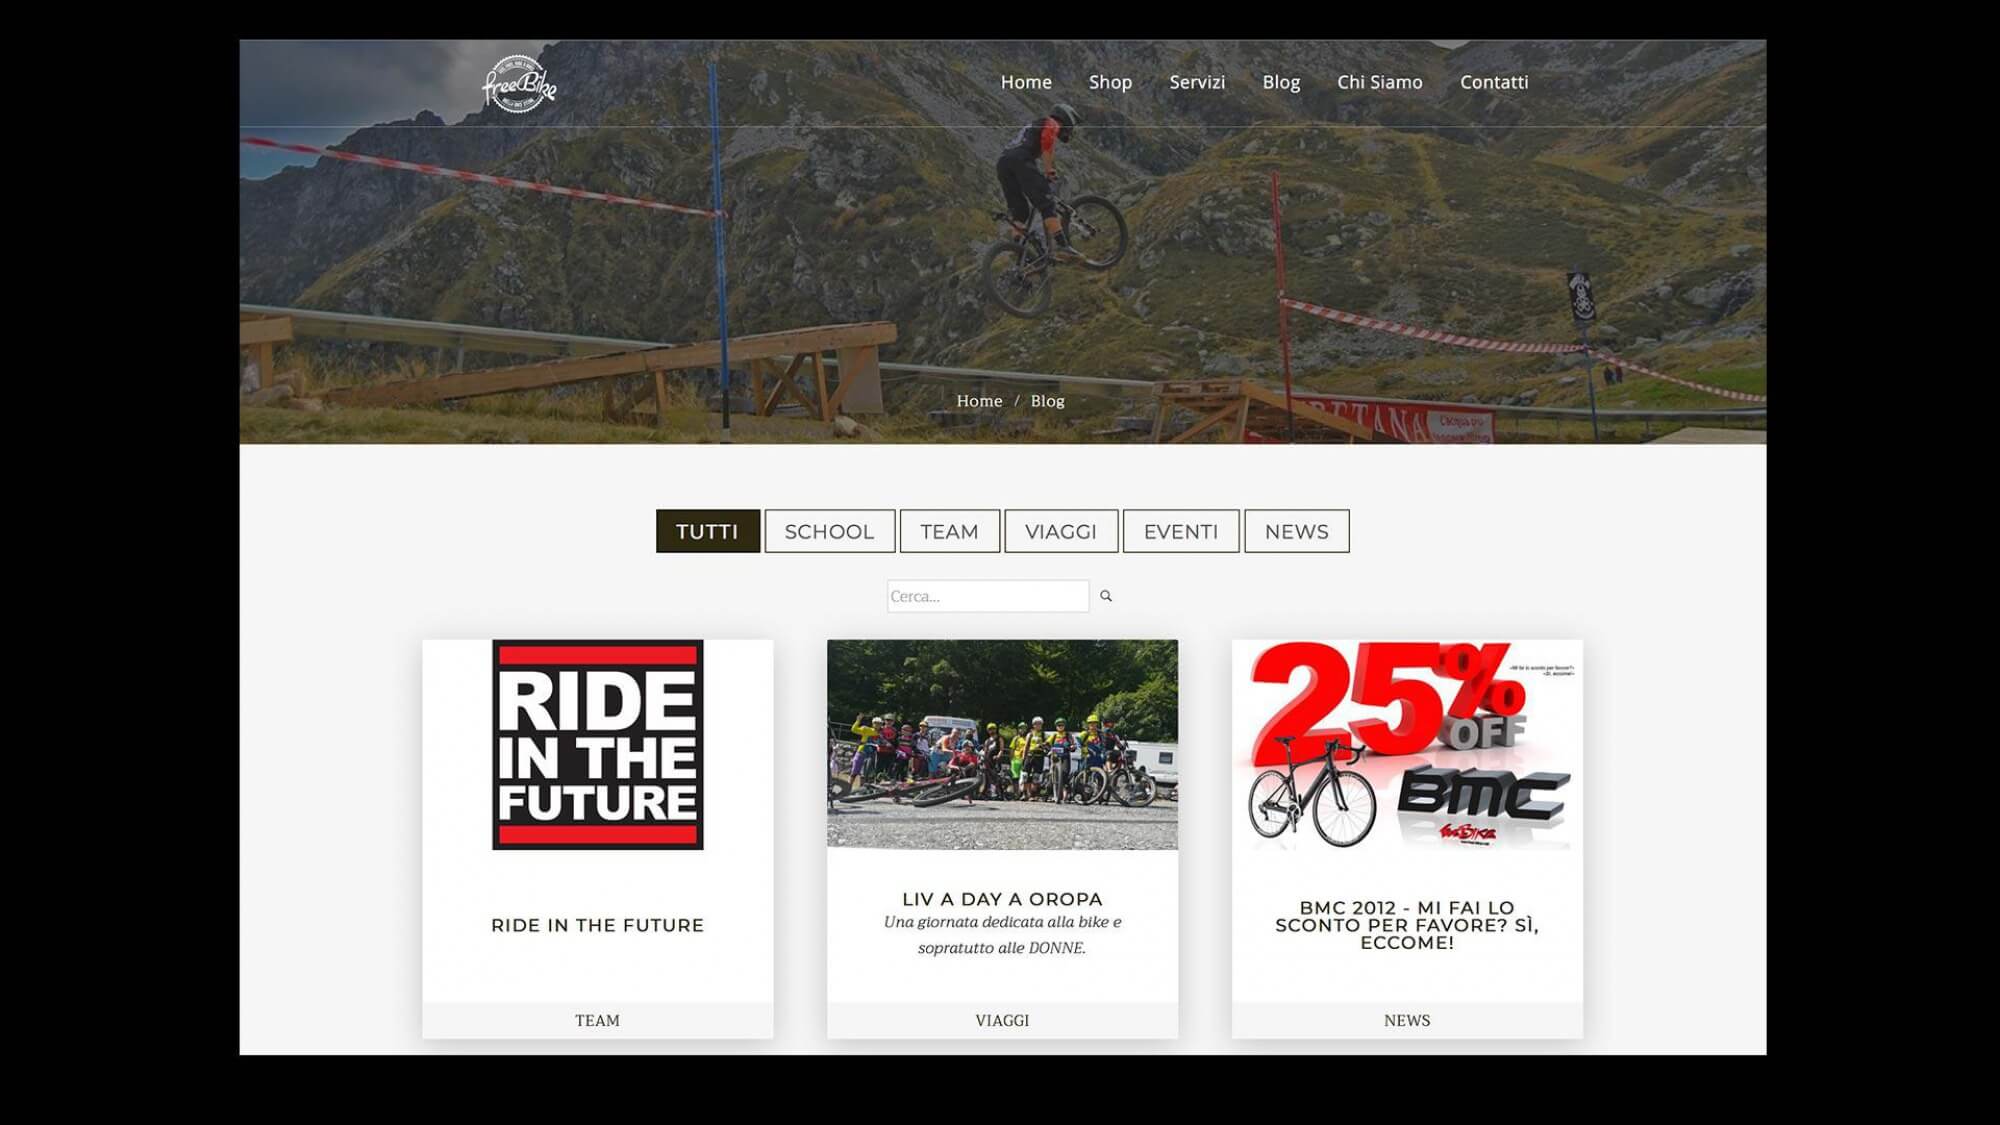The image size is (2000, 1125).
Task: Click the BMC 2012 post title
Action: (x=1407, y=925)
